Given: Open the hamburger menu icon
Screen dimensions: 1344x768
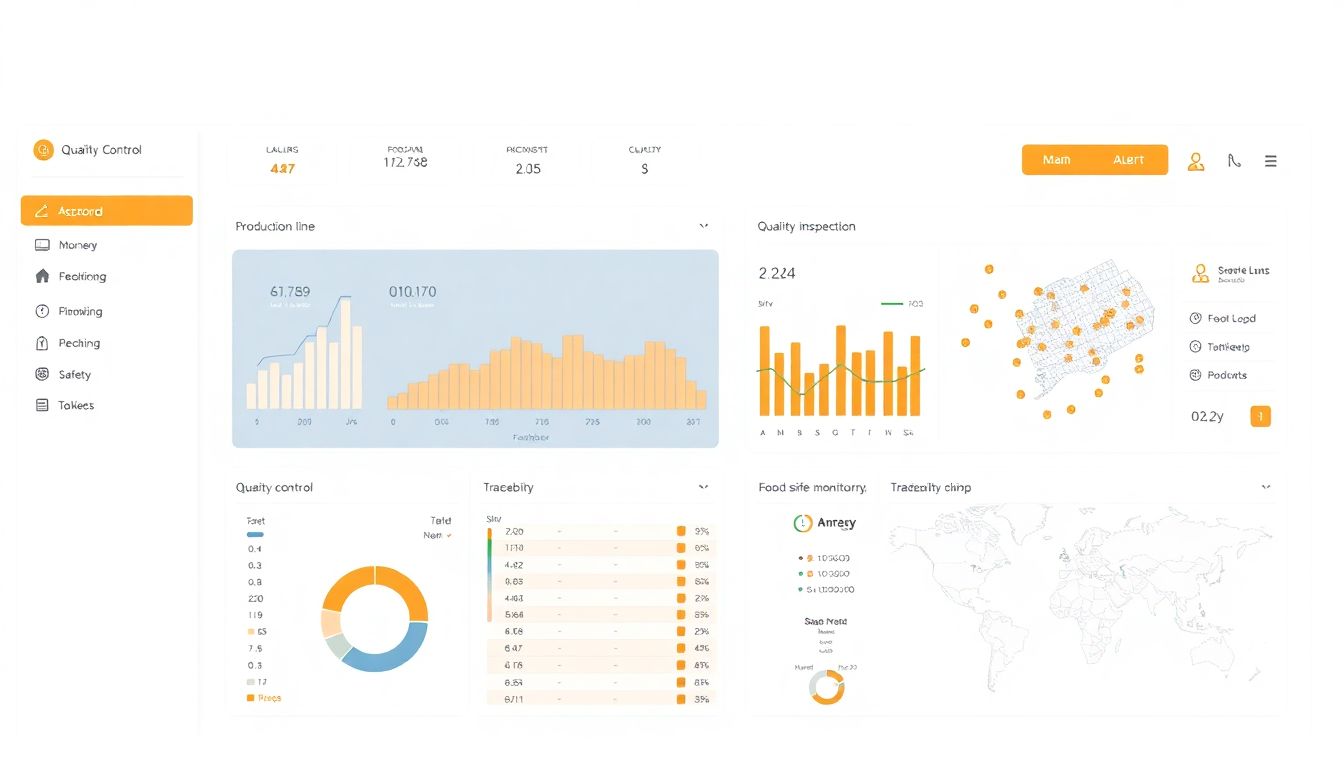Looking at the screenshot, I should click(x=1271, y=161).
